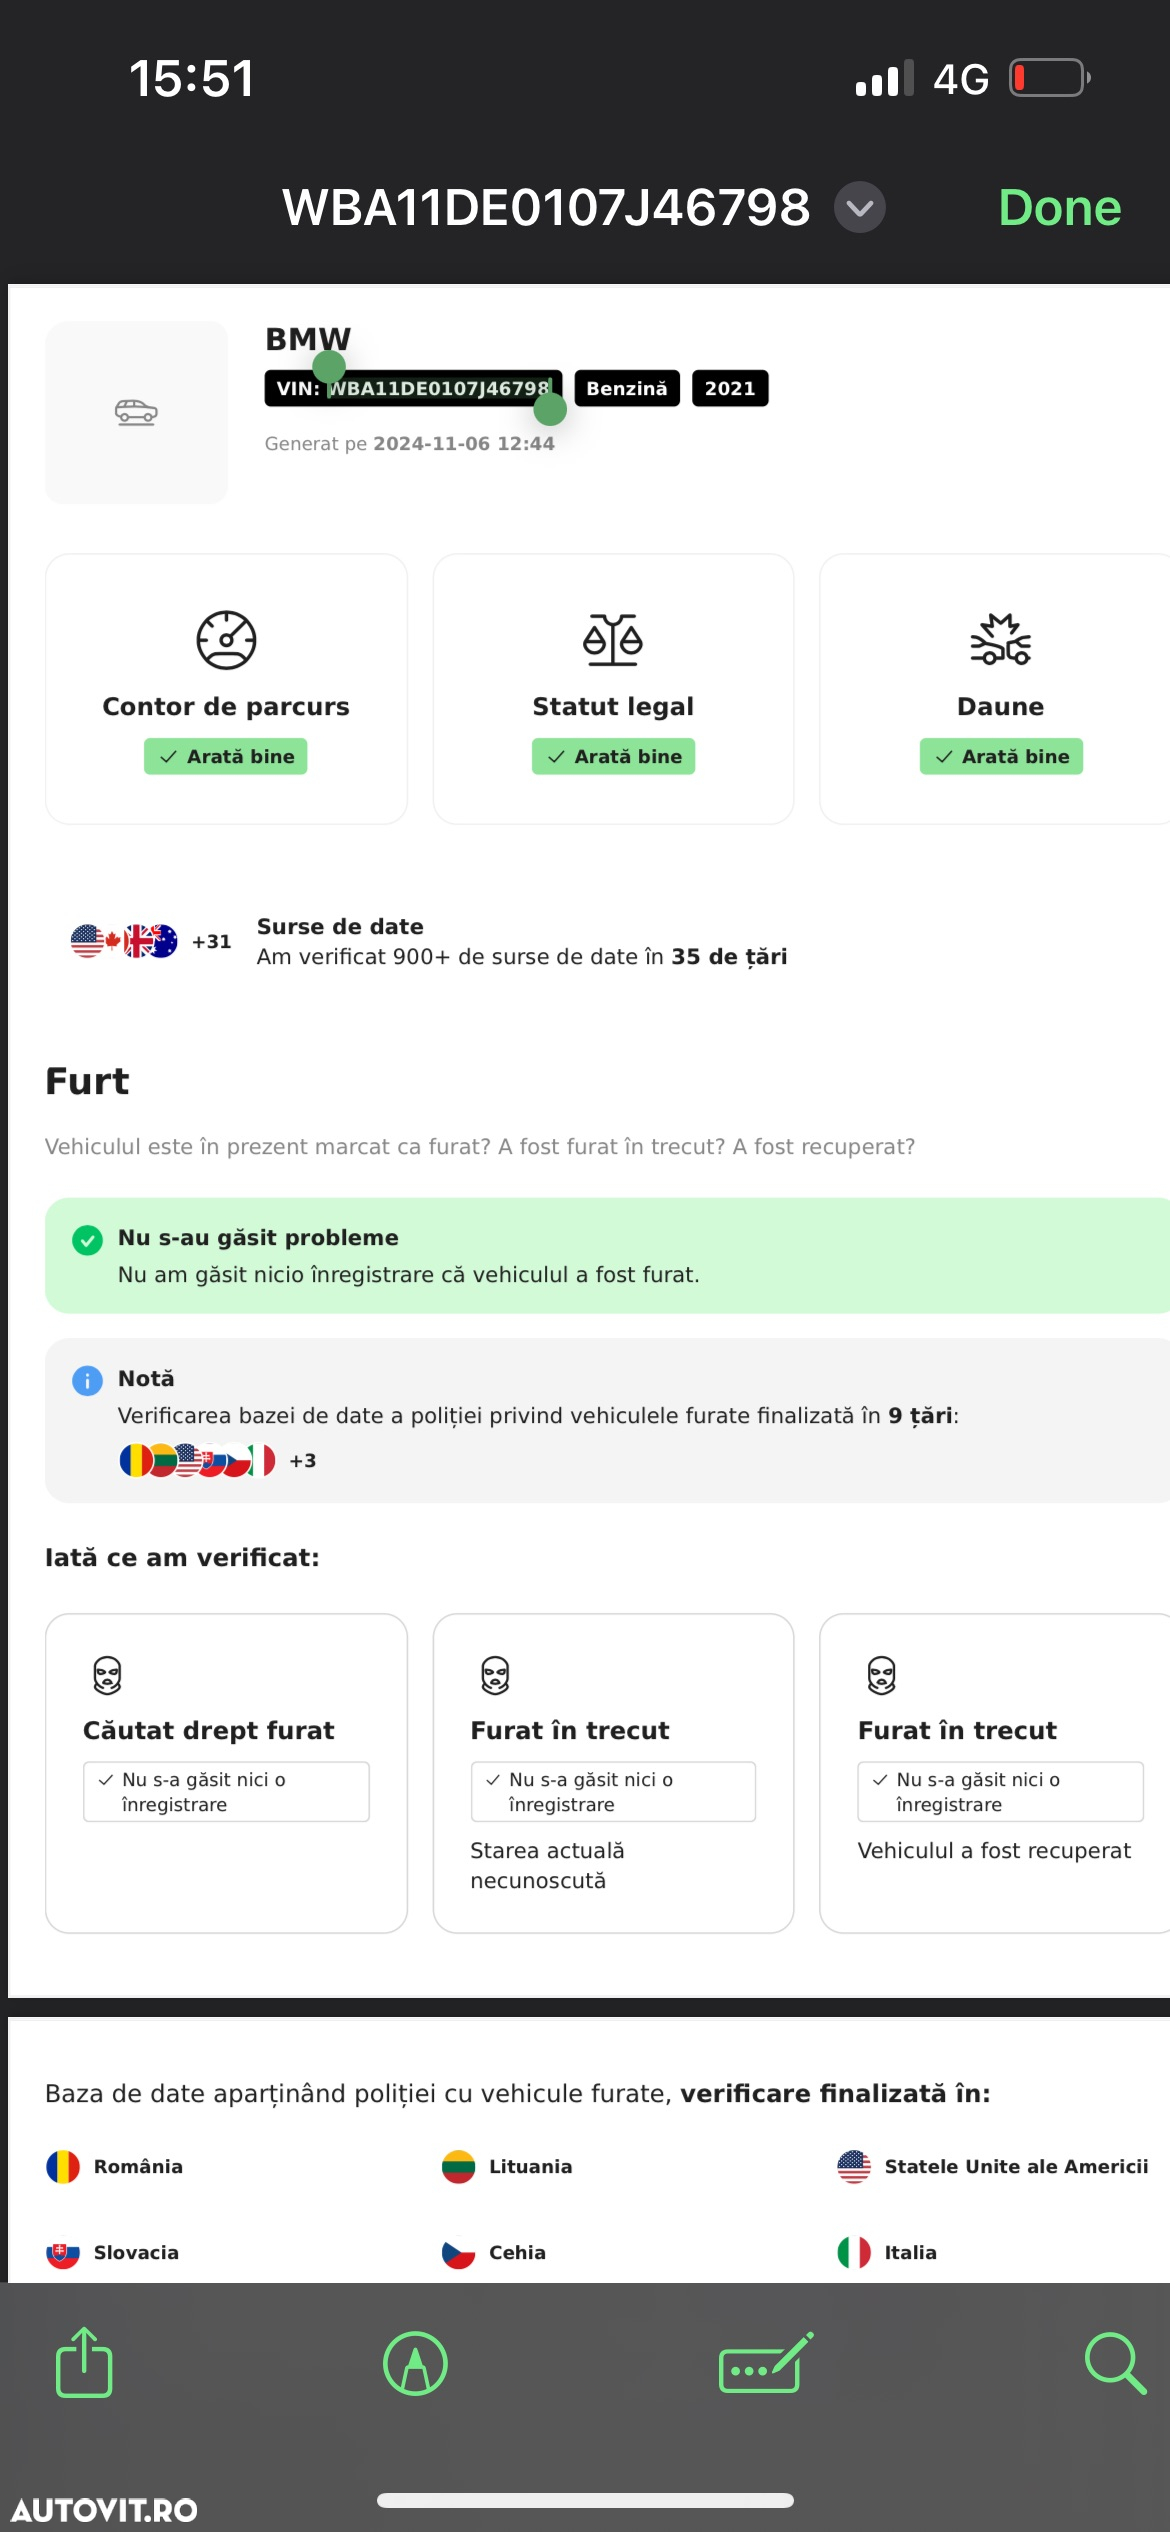This screenshot has height=2532, width=1170.
Task: Tap the car placeholder thumbnail
Action: [x=136, y=412]
